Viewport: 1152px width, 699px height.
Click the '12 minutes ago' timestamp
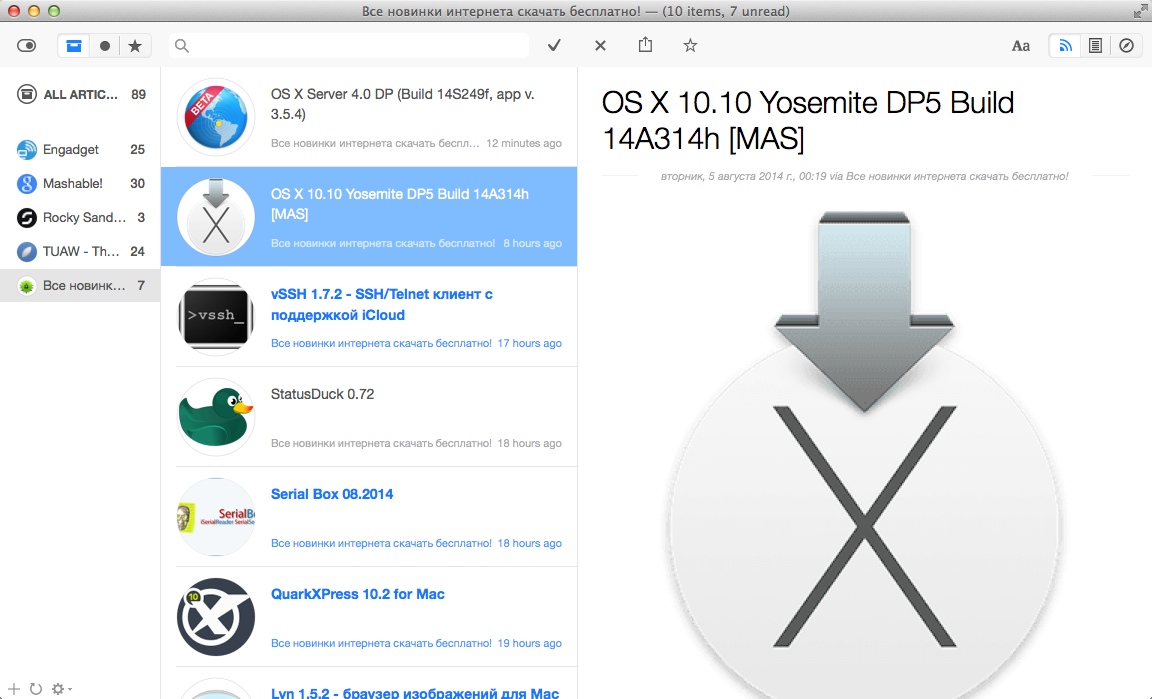[x=524, y=143]
